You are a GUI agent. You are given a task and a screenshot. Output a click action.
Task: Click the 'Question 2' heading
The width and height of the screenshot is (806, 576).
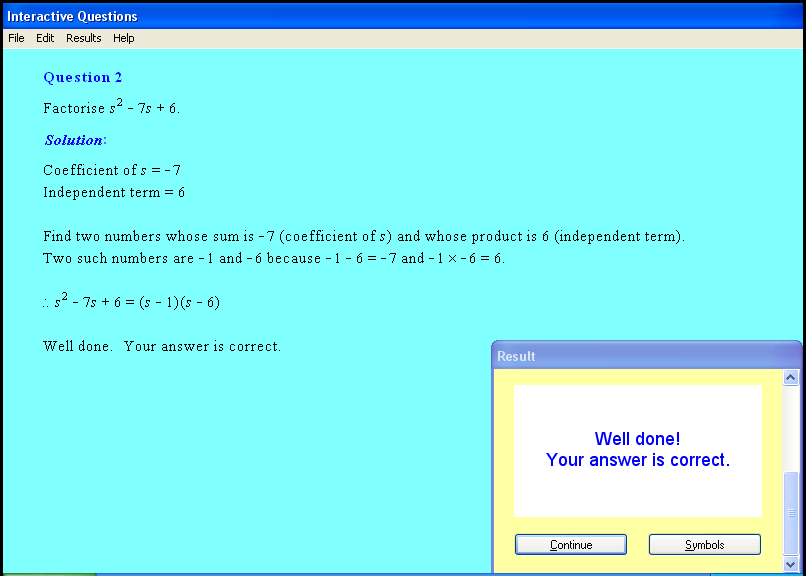83,77
